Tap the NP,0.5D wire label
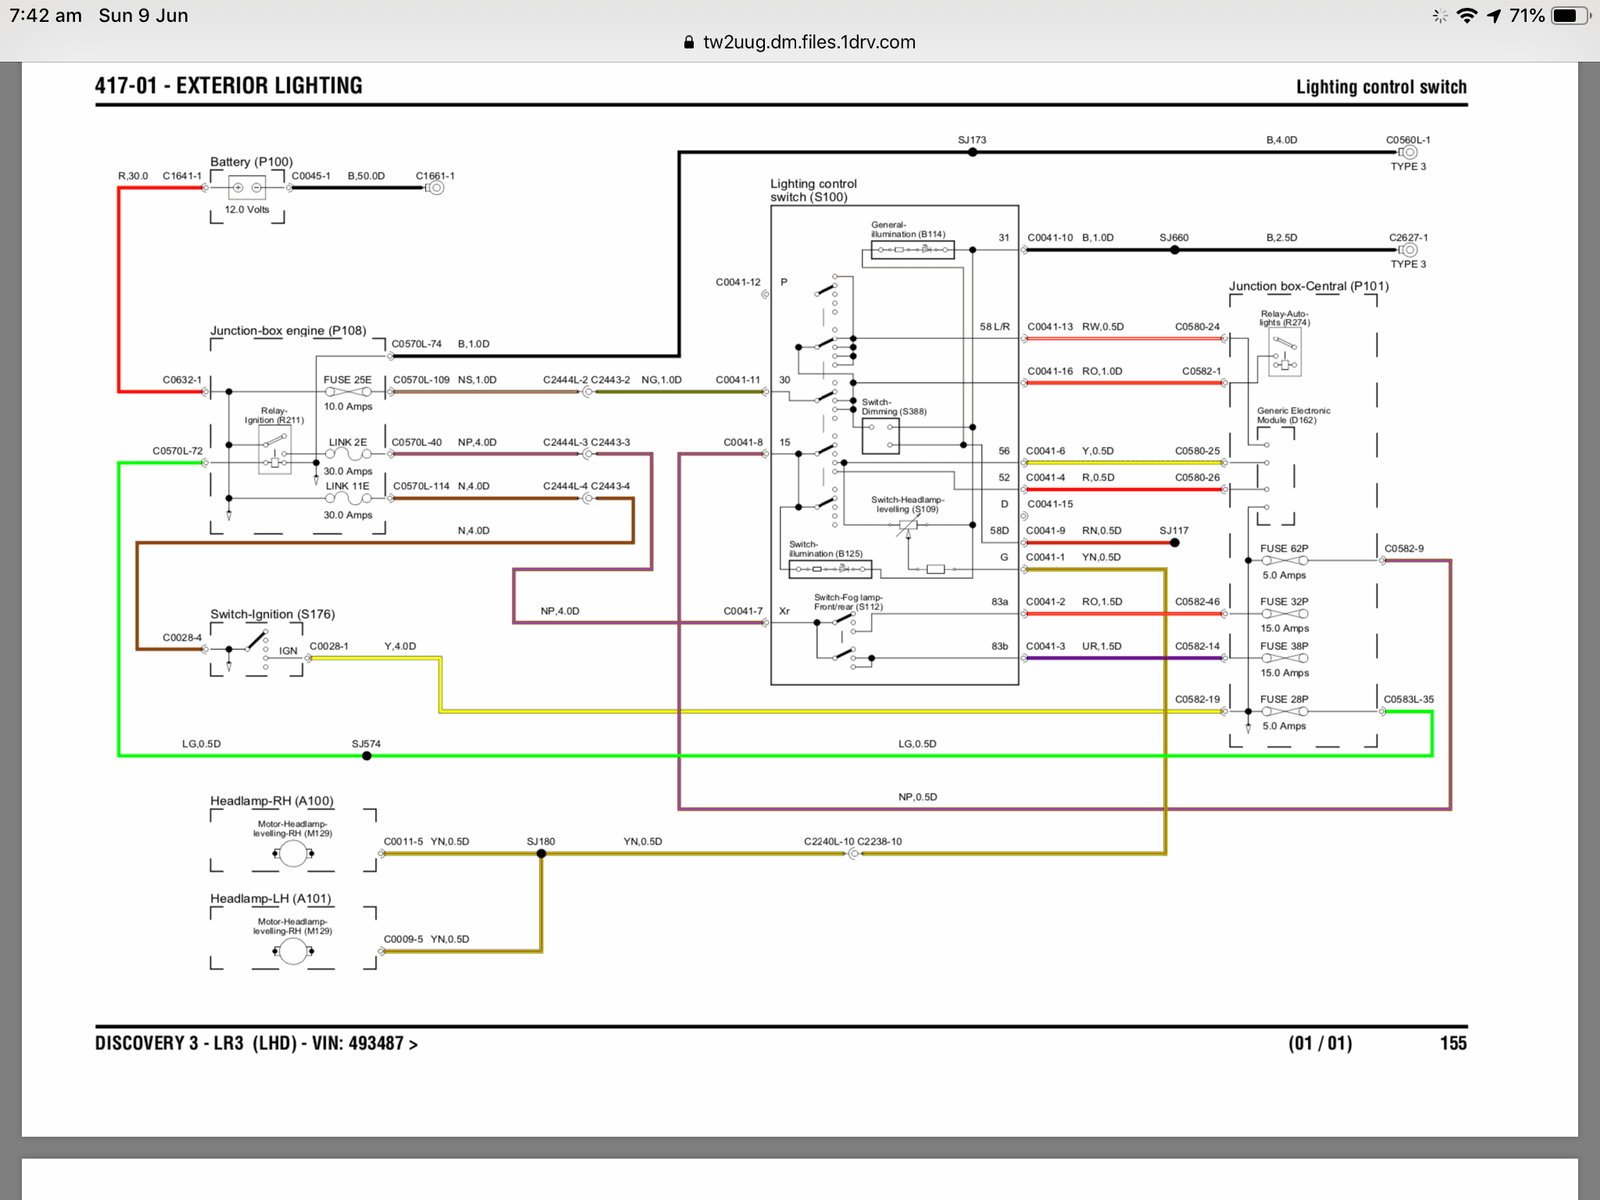The width and height of the screenshot is (1600, 1200). (918, 797)
